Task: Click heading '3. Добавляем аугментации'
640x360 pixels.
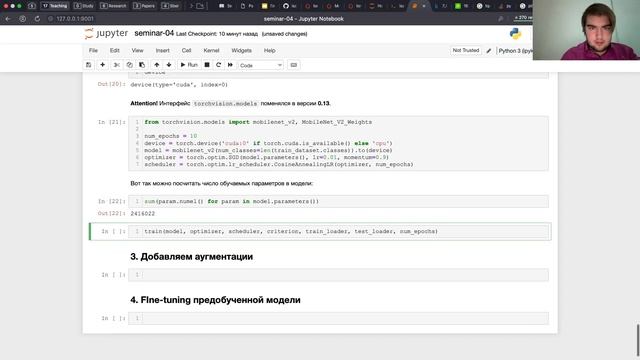Action: 191,257
